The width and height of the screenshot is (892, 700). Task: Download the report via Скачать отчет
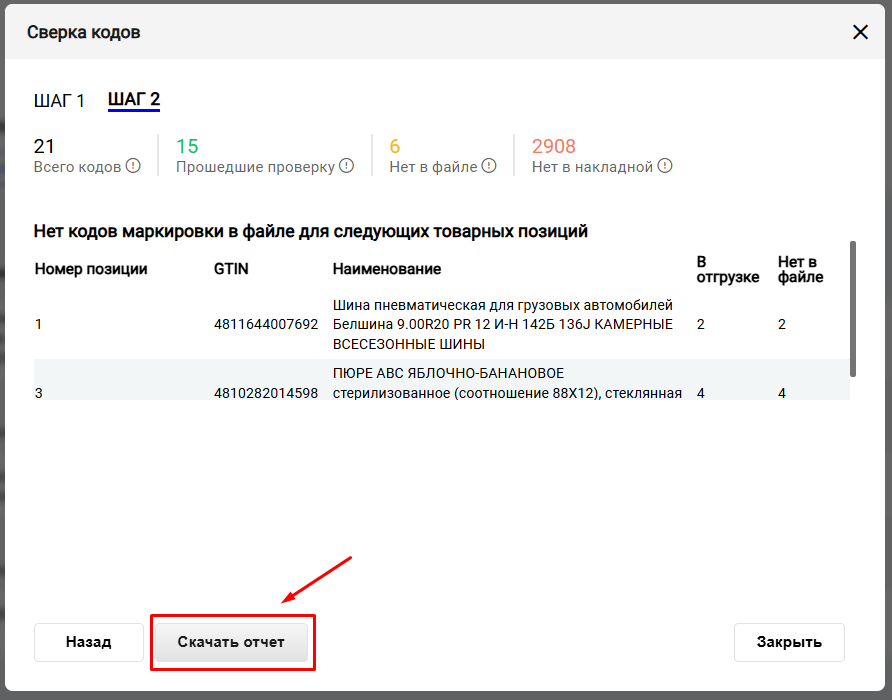[x=232, y=642]
